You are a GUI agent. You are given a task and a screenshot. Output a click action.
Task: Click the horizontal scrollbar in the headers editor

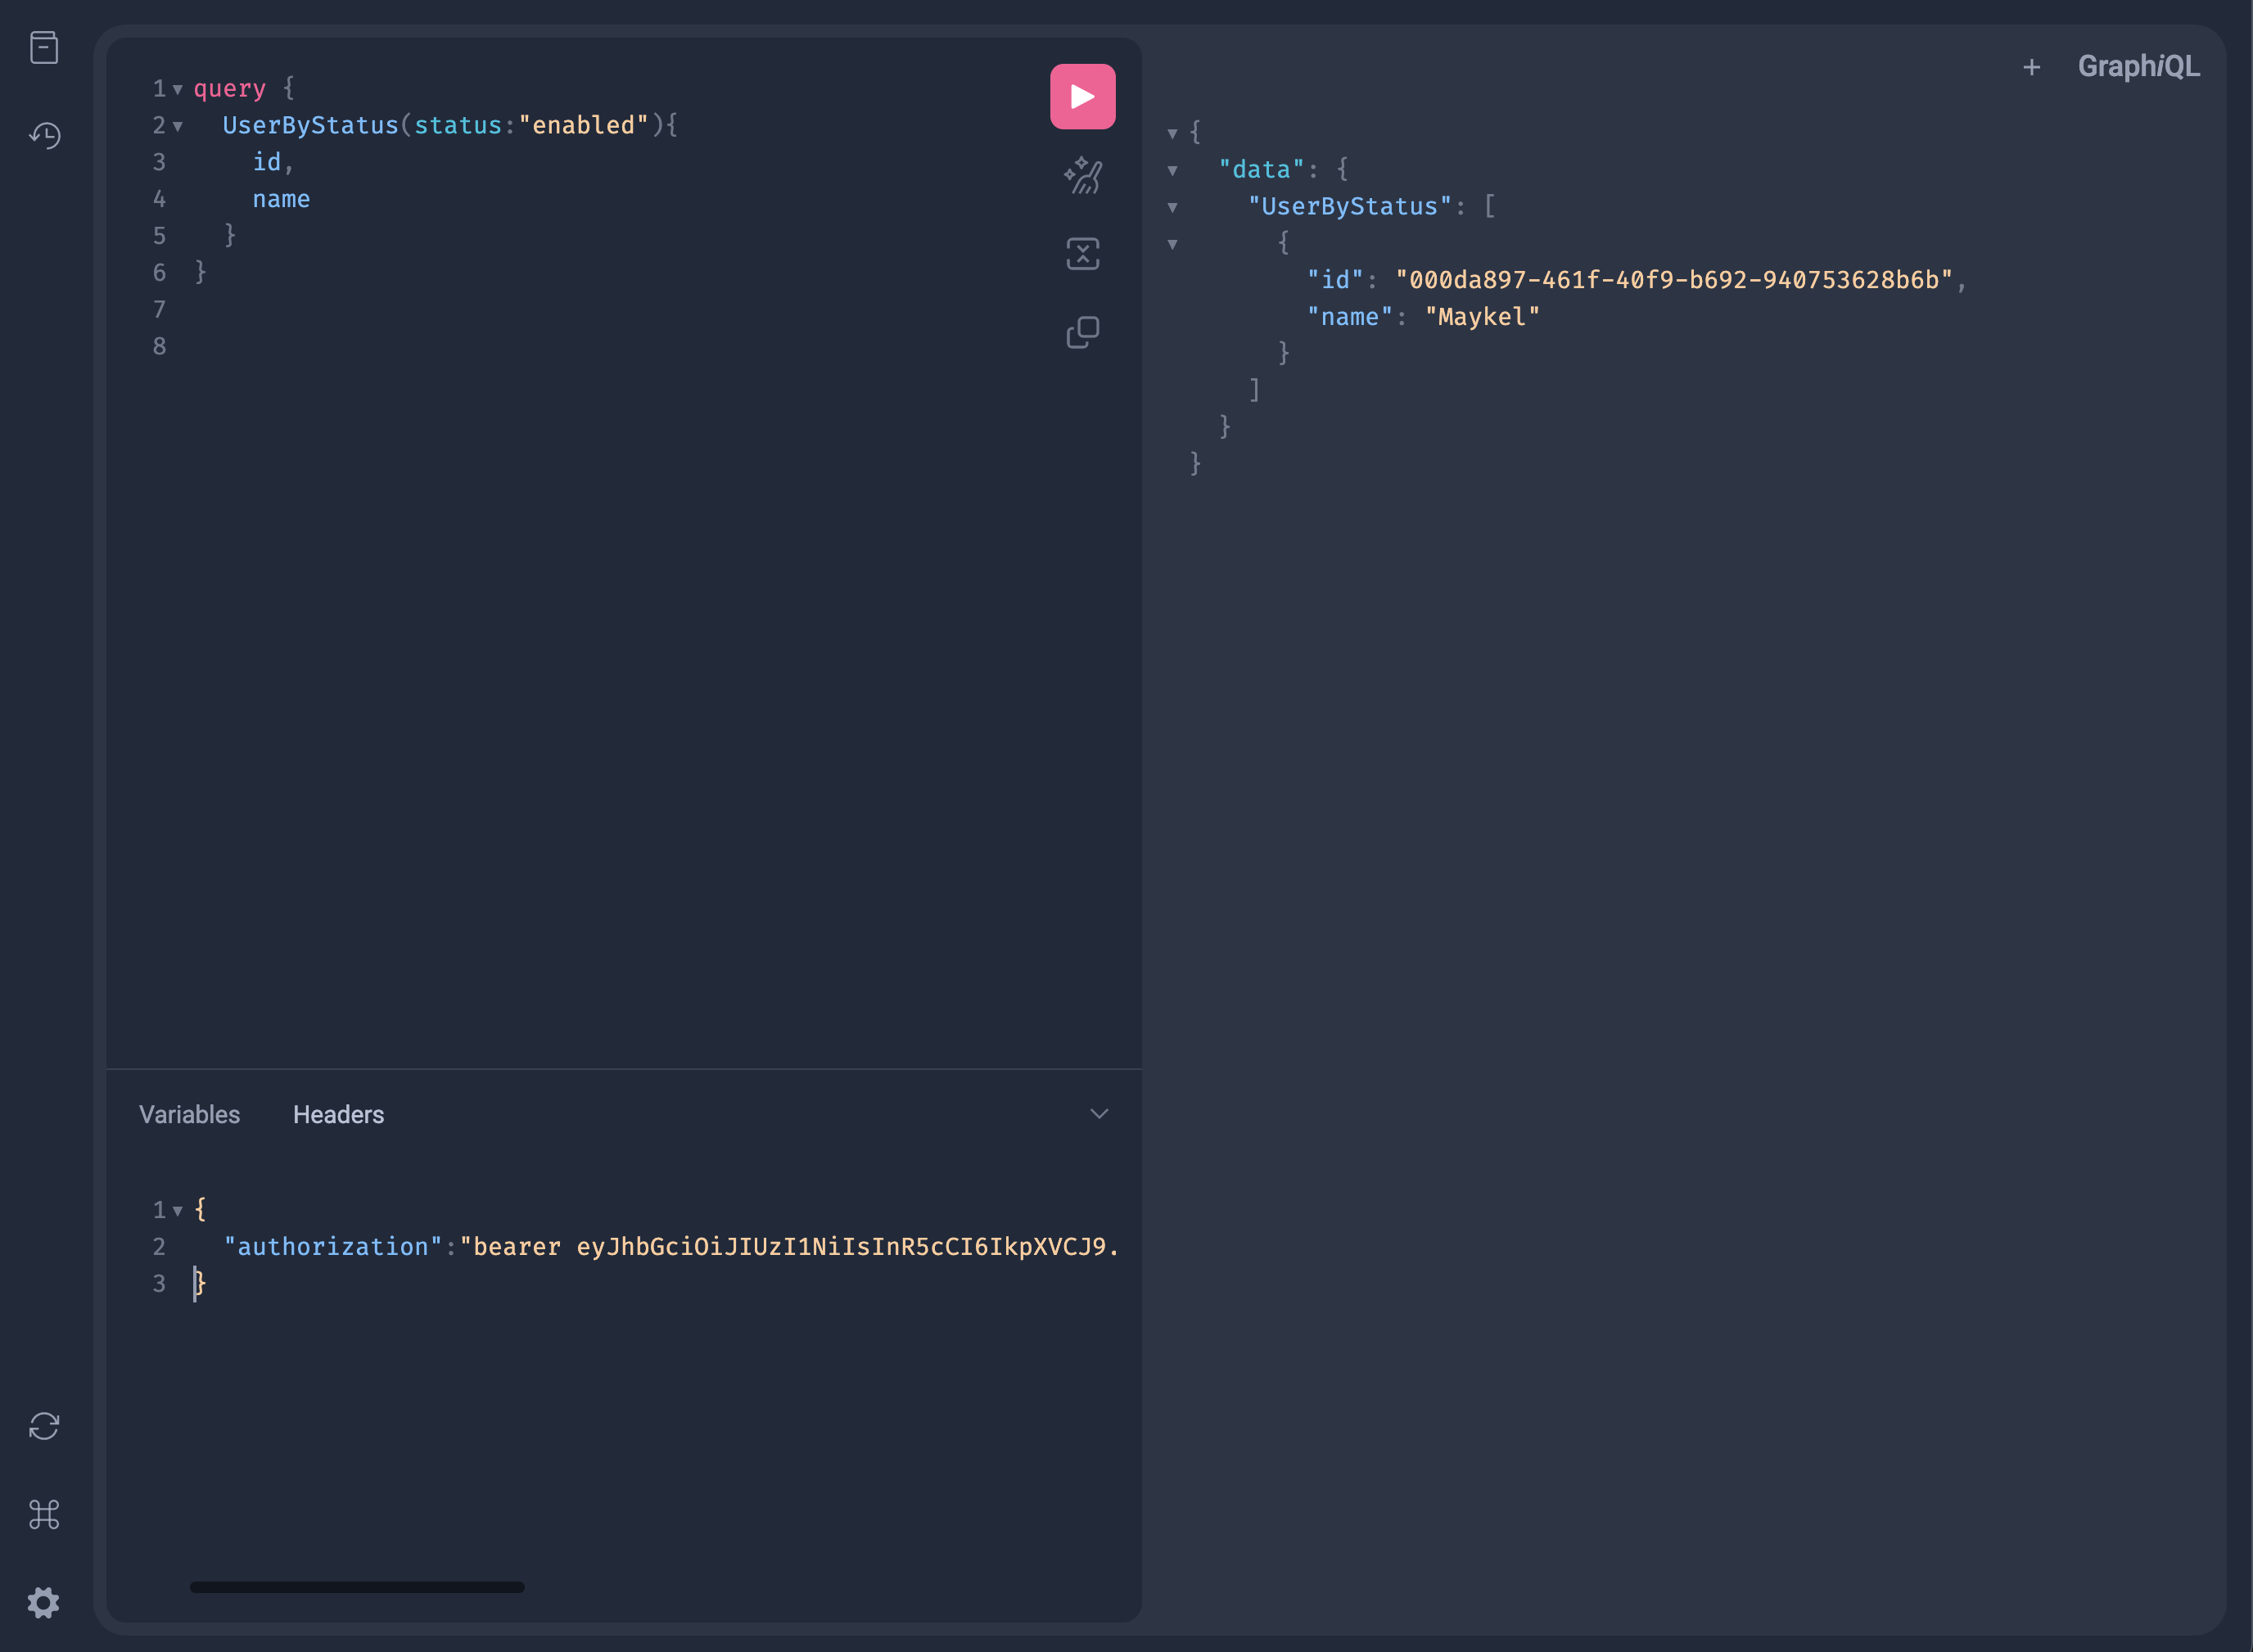click(x=357, y=1587)
